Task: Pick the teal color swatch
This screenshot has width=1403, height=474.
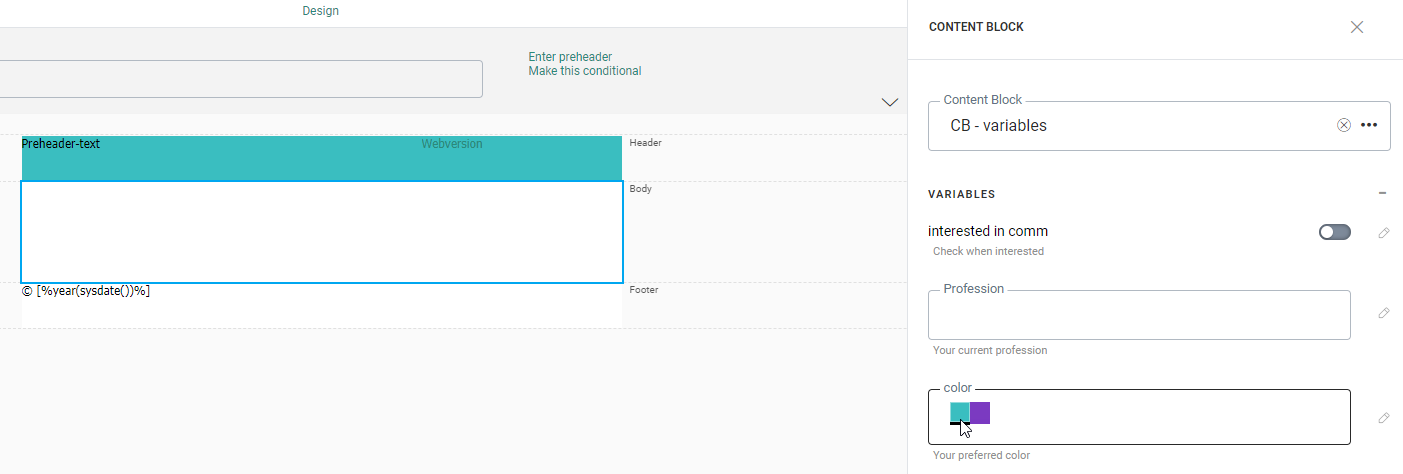Action: point(960,412)
